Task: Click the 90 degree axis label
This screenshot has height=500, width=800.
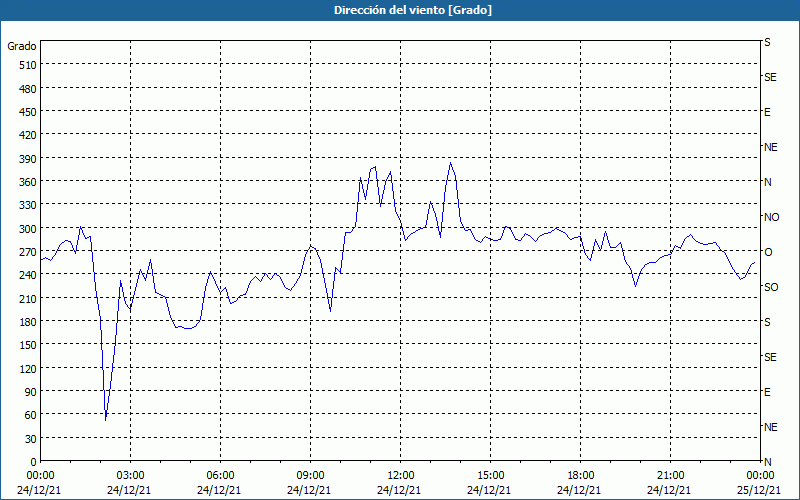Action: click(31, 392)
